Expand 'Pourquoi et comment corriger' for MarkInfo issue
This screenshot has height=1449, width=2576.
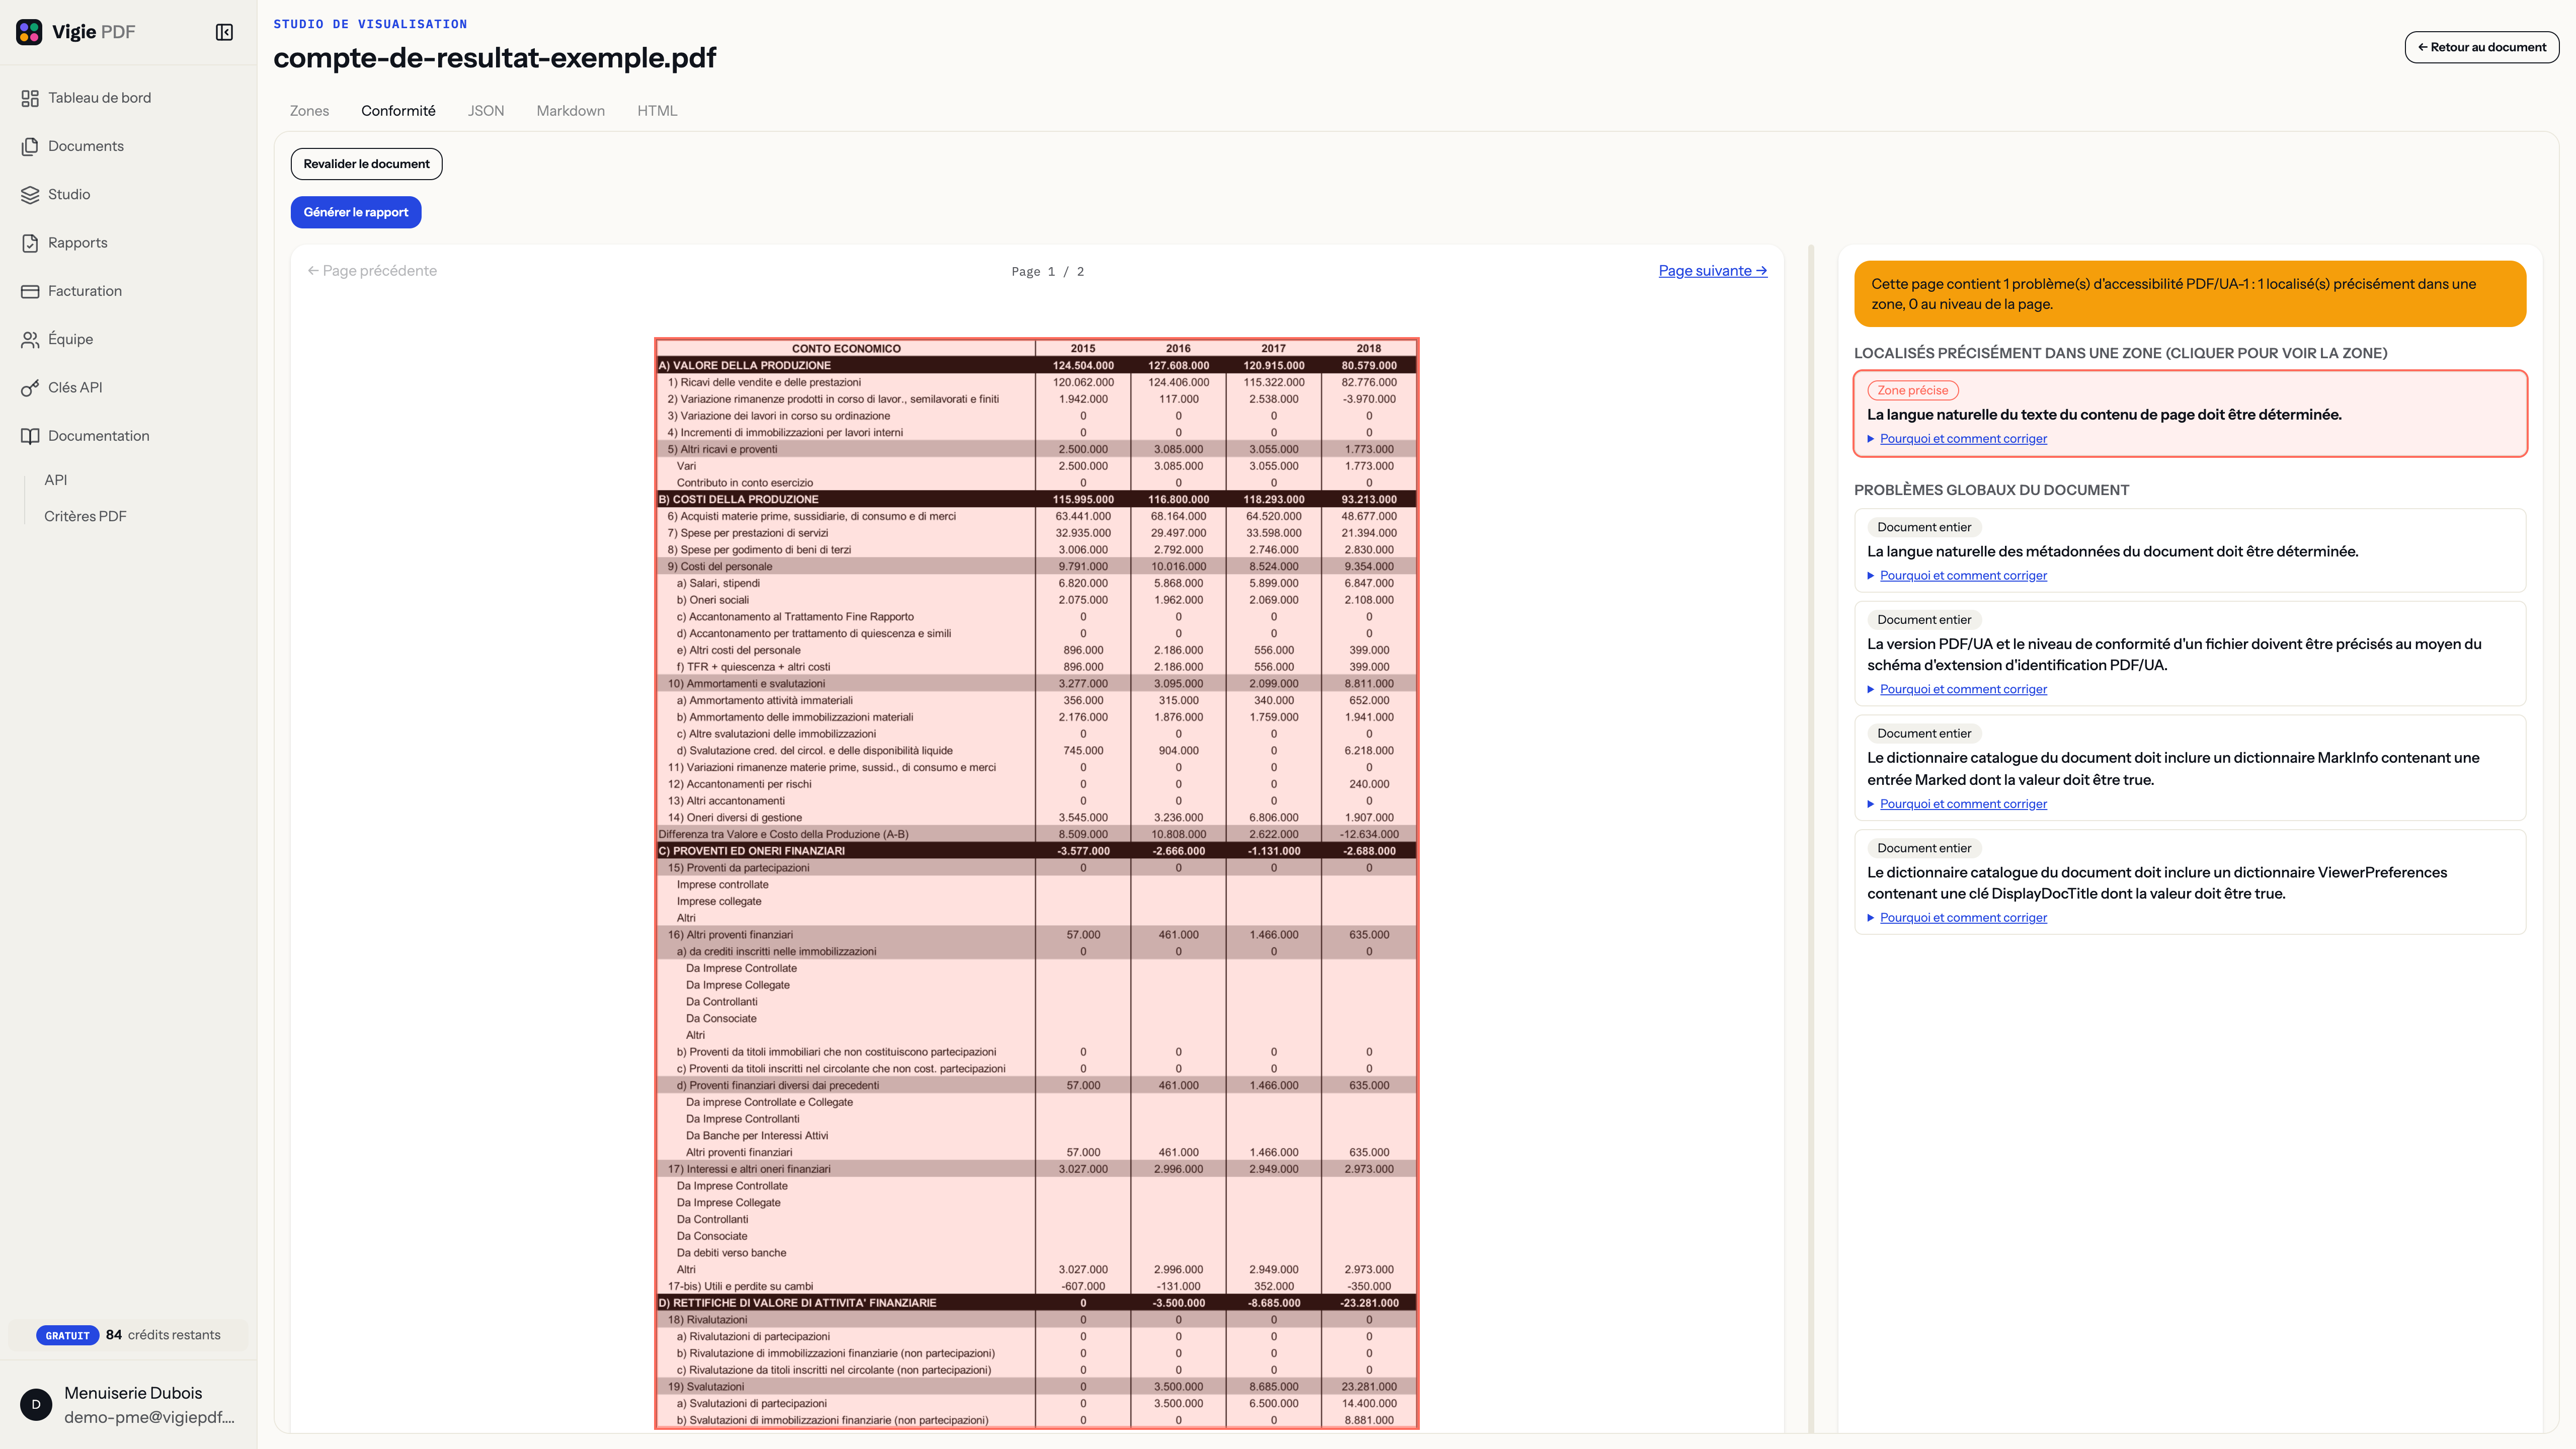click(1962, 804)
